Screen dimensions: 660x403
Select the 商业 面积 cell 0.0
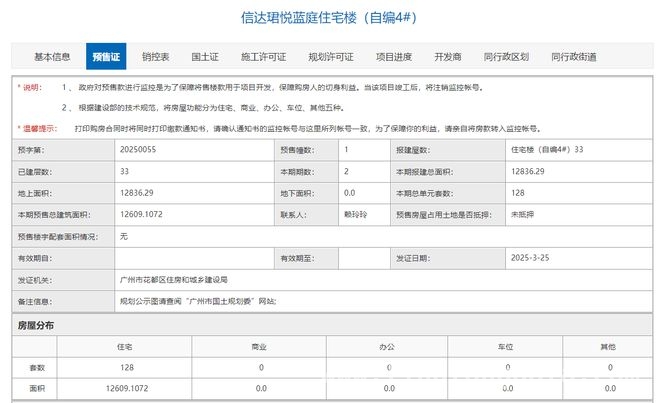(261, 388)
